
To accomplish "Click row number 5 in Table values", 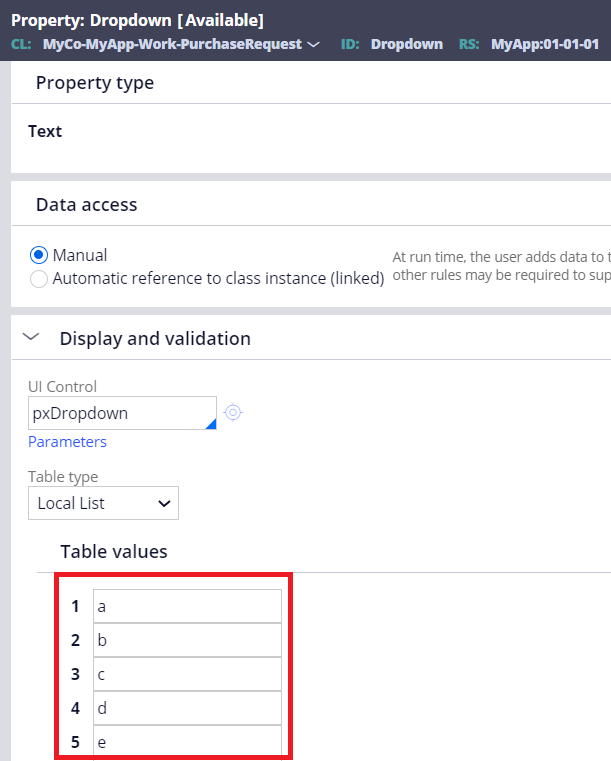I will tap(75, 742).
